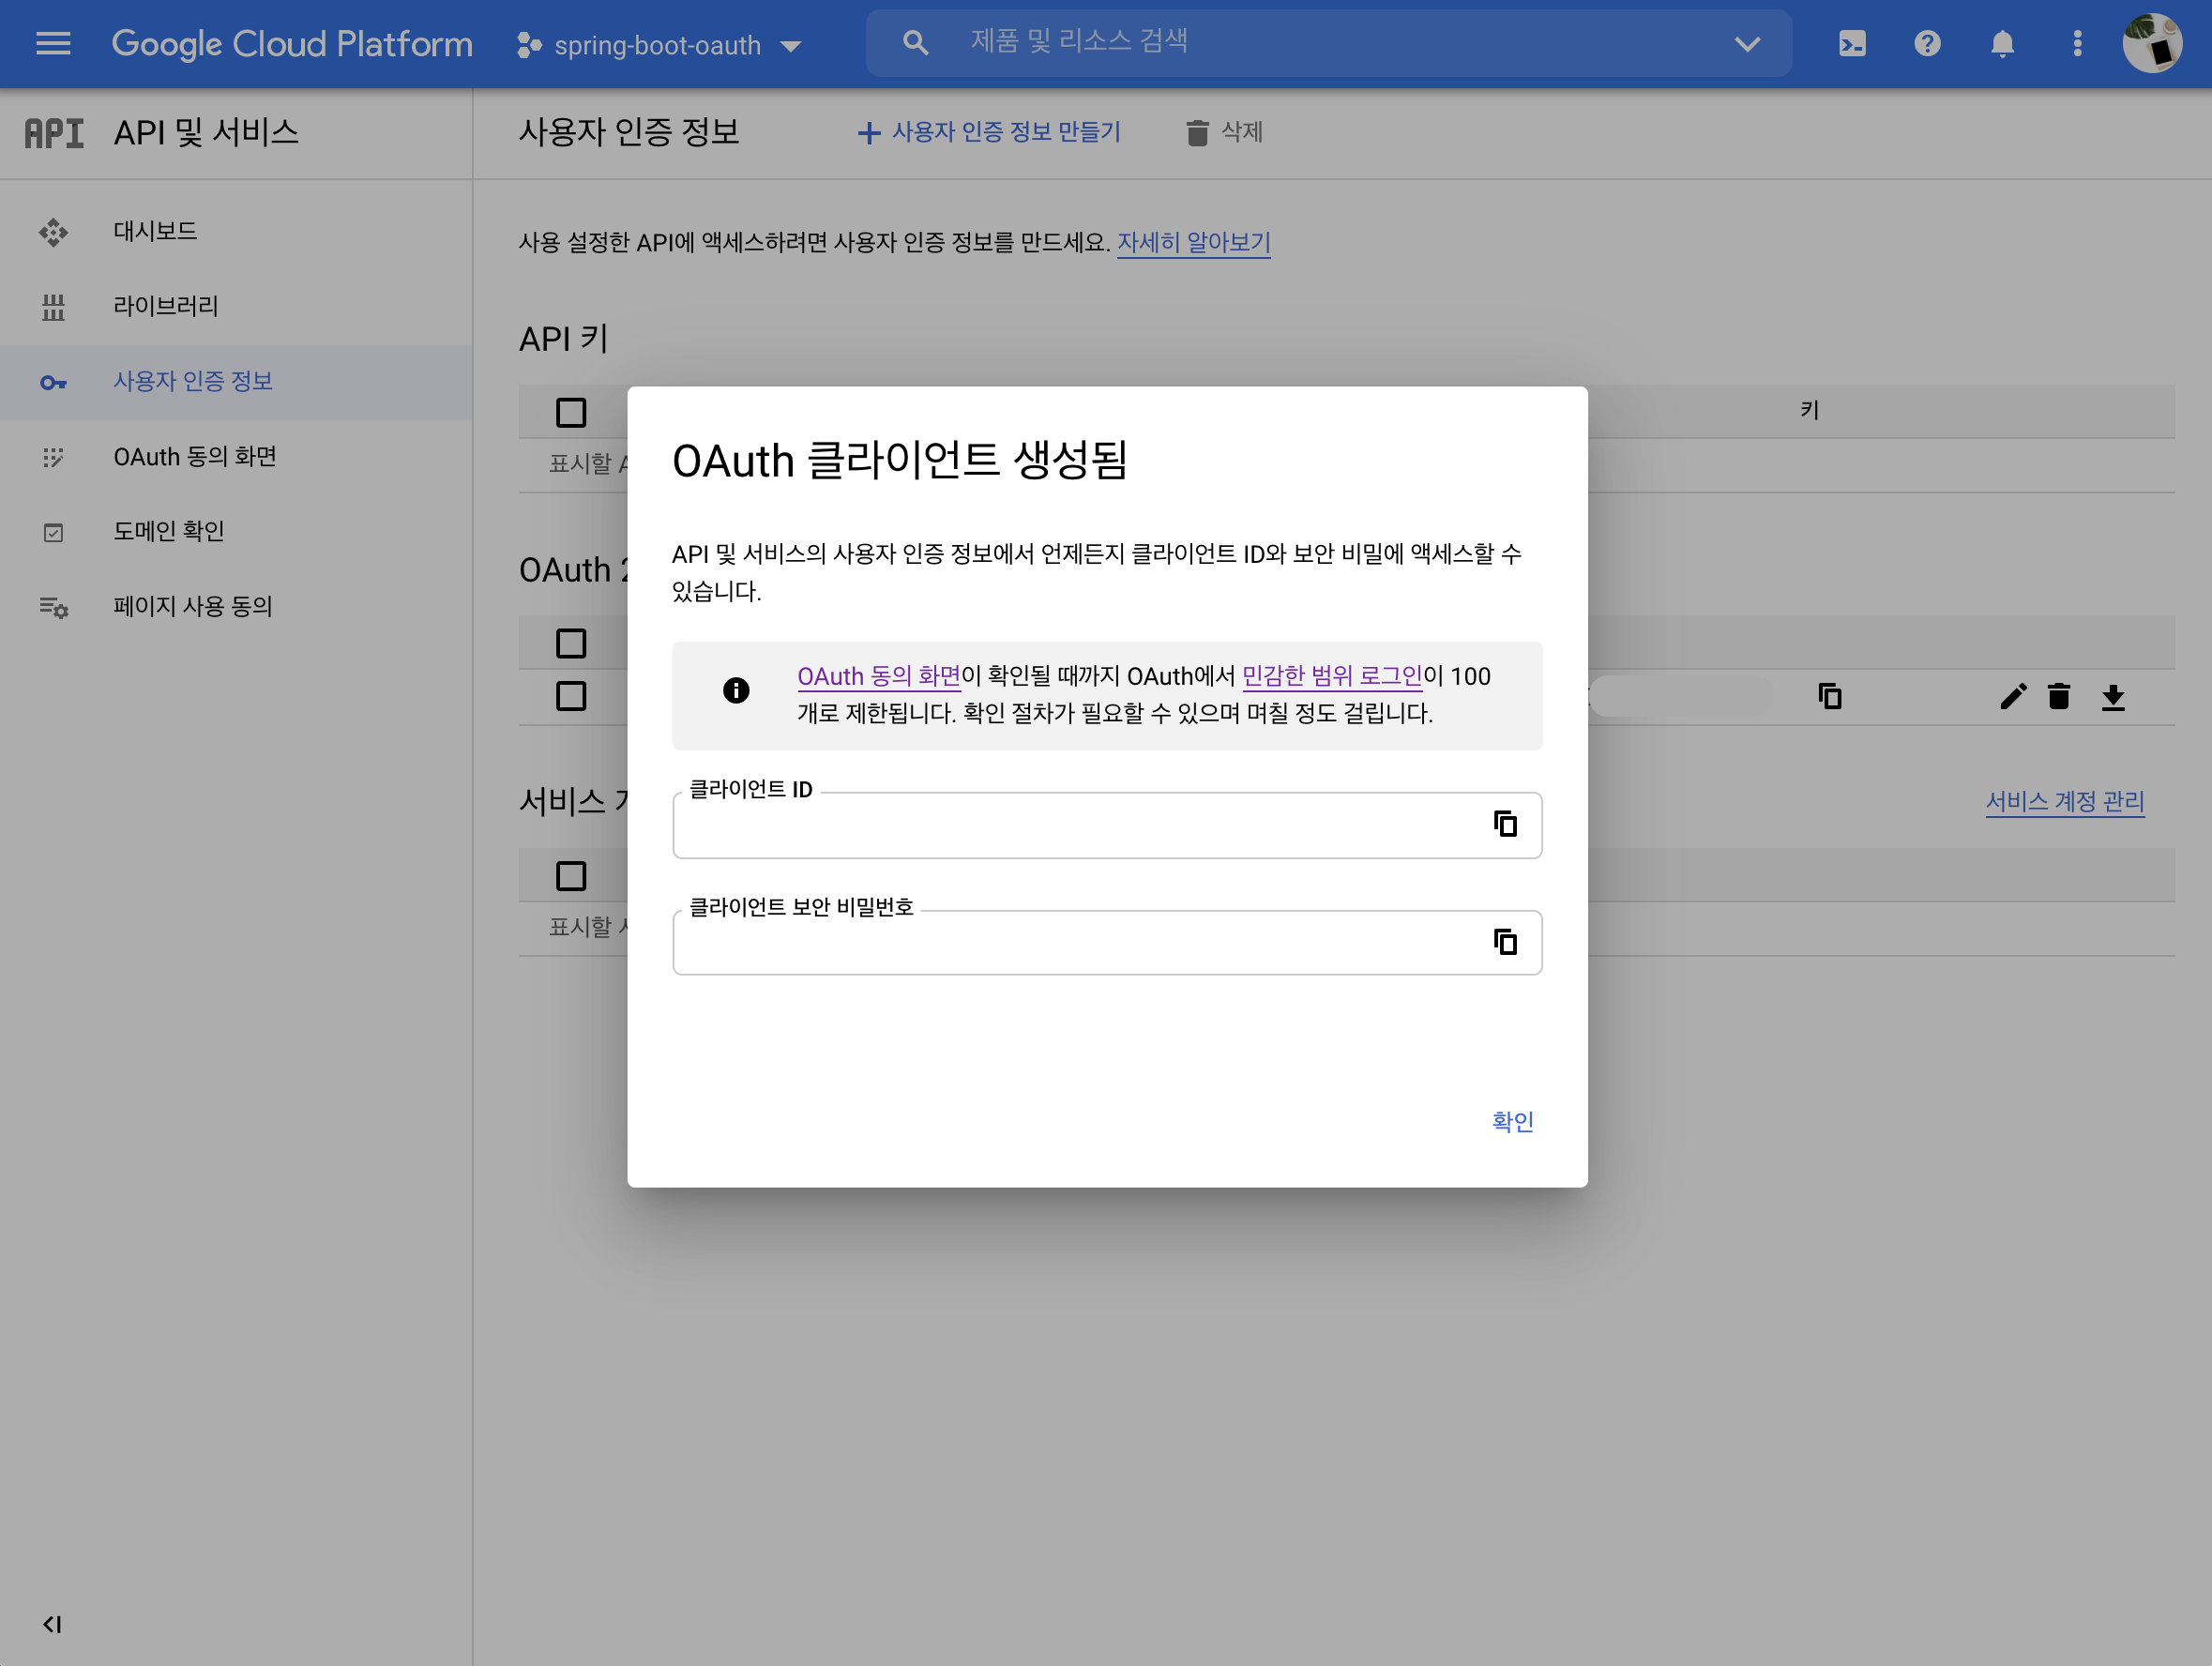Open the 민감한 범위 로그인 link
The image size is (2212, 1666).
tap(1331, 677)
